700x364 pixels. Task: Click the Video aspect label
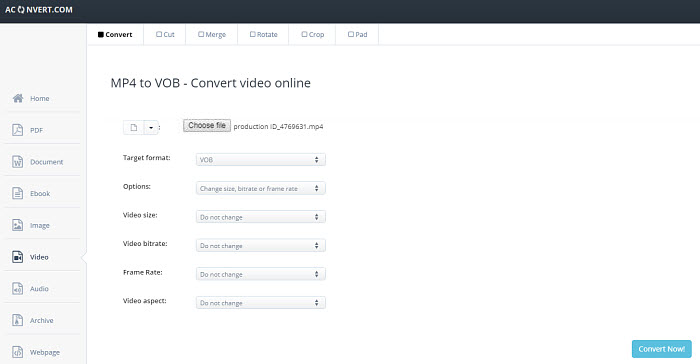coord(145,301)
